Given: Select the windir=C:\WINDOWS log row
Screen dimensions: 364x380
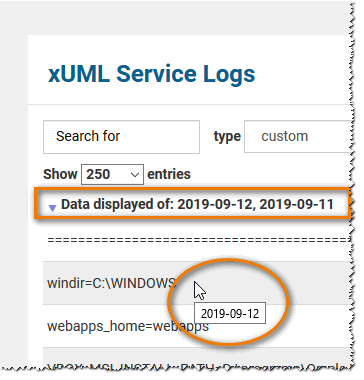Looking at the screenshot, I should [197, 283].
